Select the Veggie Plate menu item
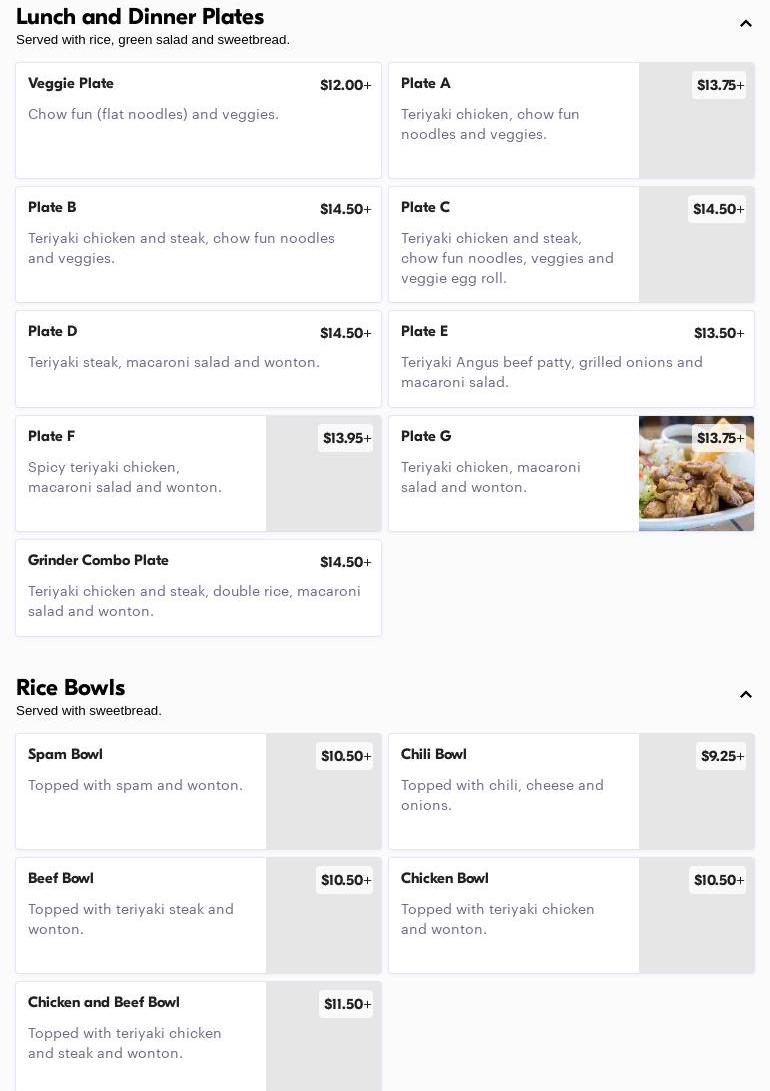This screenshot has height=1091, width=770. (198, 120)
